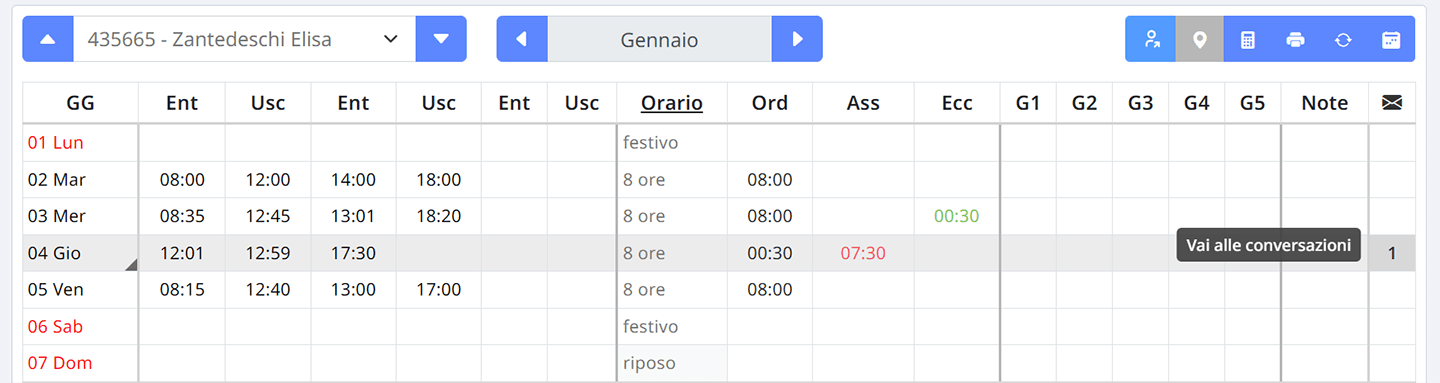Go to the month before Gennaio
This screenshot has width=1440, height=383.
[x=522, y=39]
